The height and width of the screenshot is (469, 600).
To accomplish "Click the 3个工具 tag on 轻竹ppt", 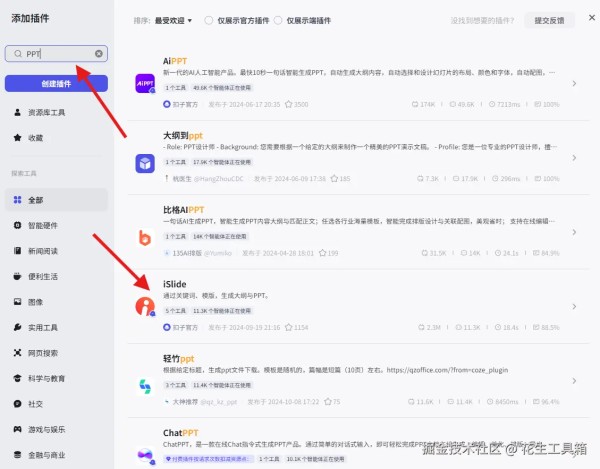I will 175,385.
